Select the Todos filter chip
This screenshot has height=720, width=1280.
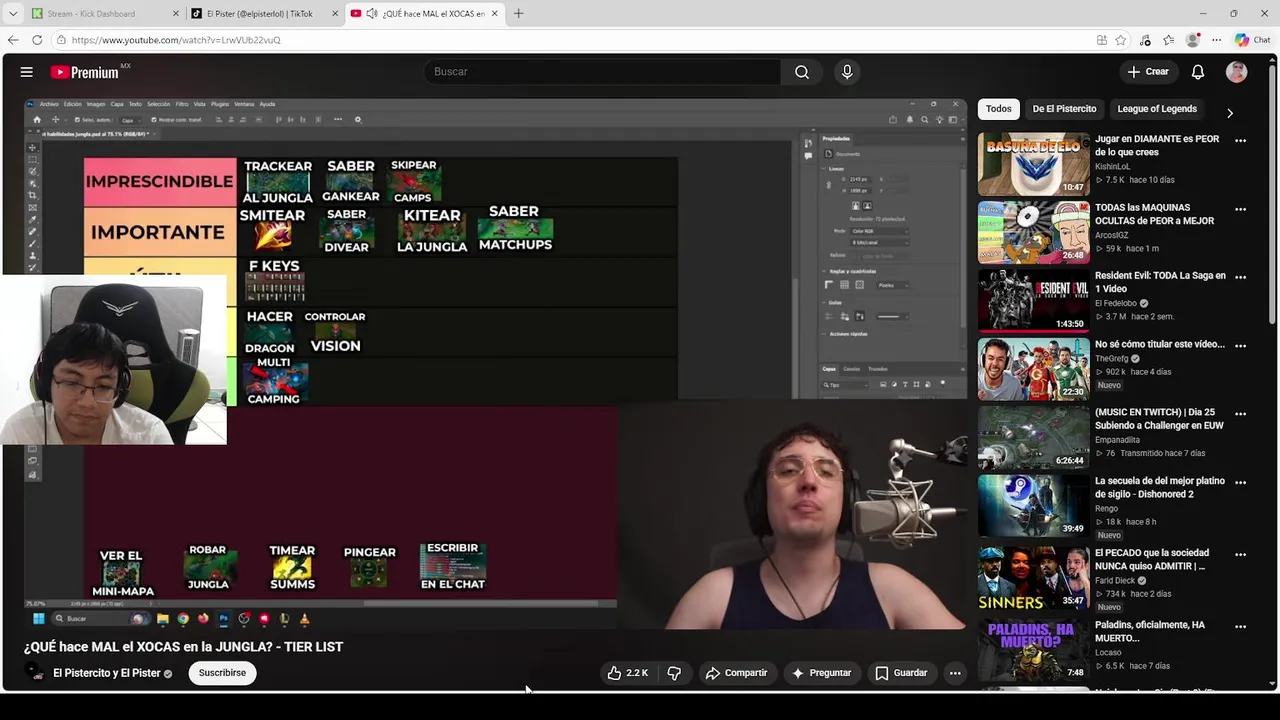pos(998,109)
